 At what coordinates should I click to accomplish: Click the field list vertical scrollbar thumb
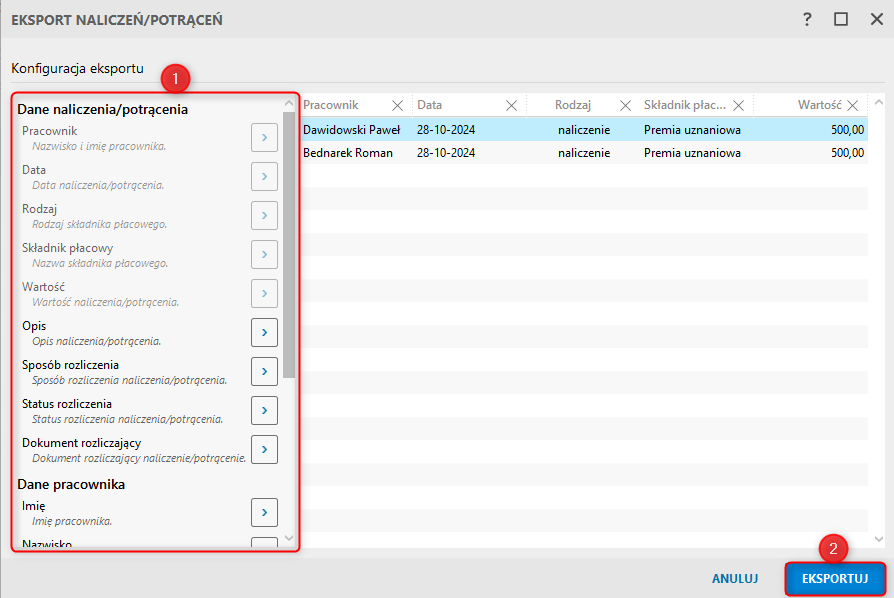click(x=288, y=245)
